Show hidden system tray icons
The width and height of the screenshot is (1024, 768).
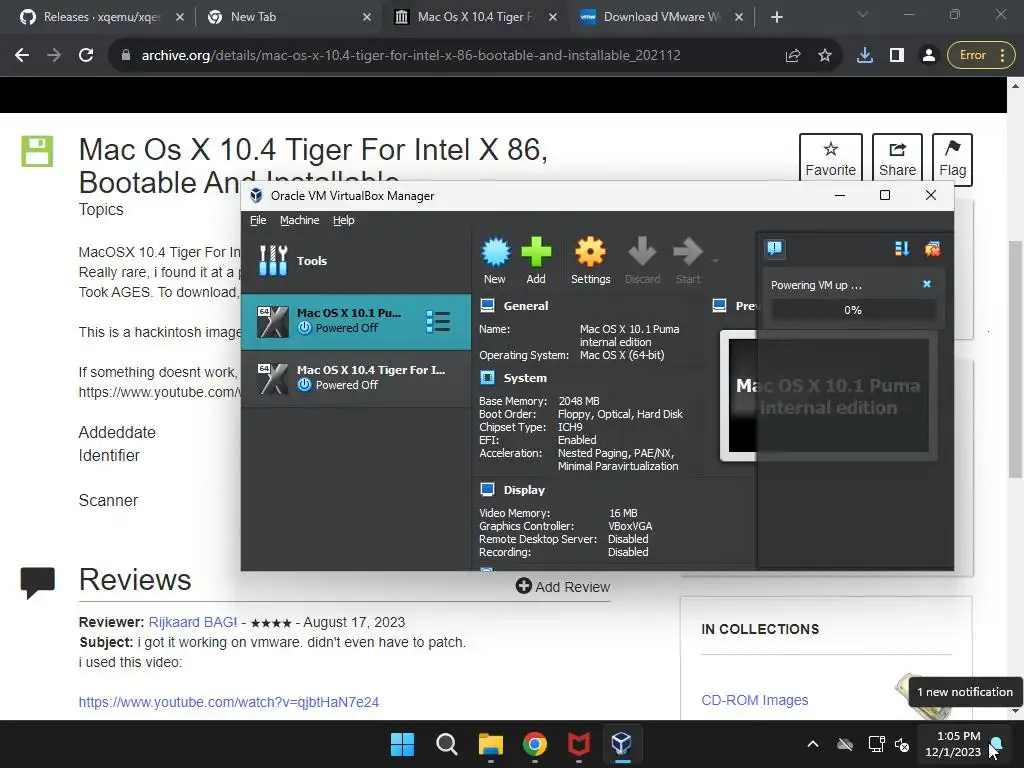813,744
